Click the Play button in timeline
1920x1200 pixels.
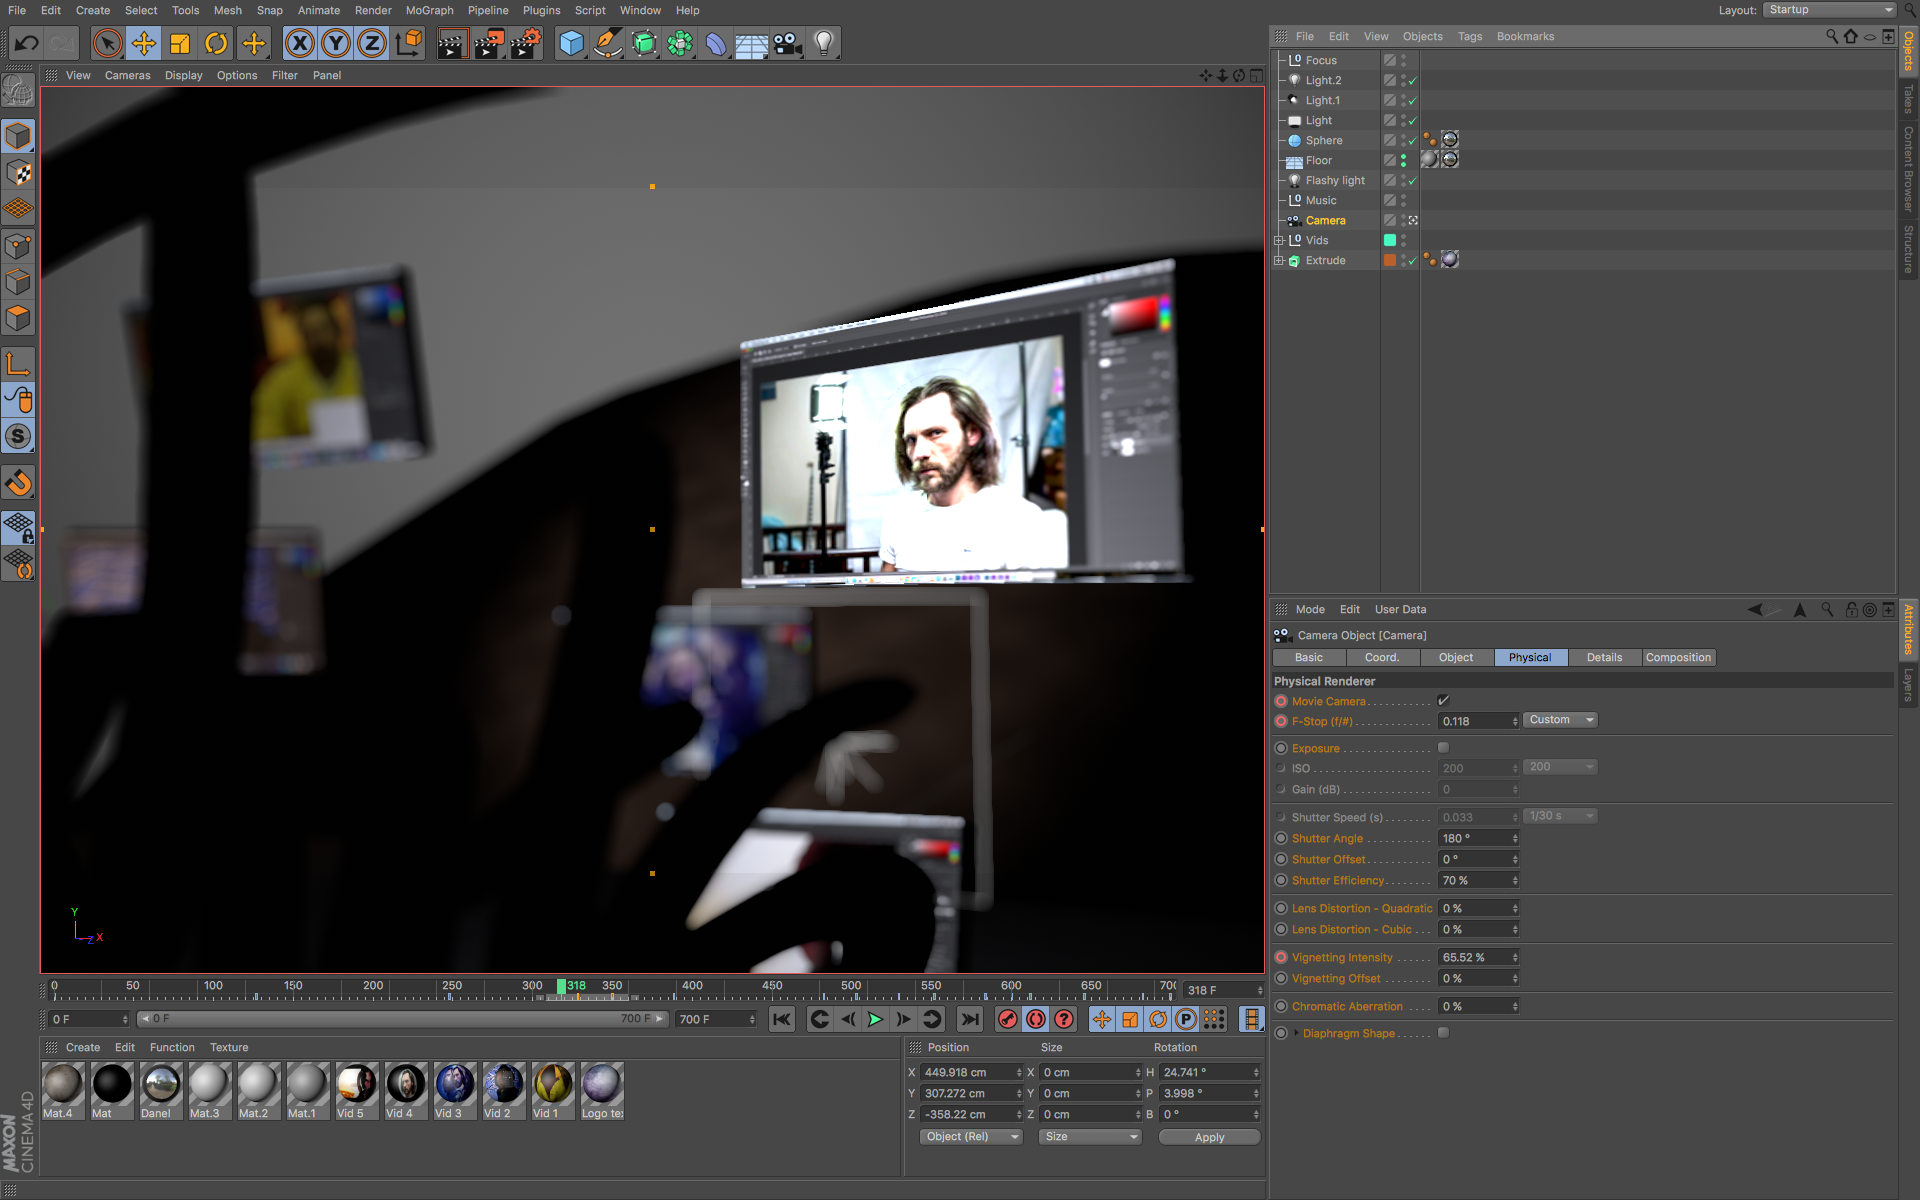click(x=874, y=1020)
